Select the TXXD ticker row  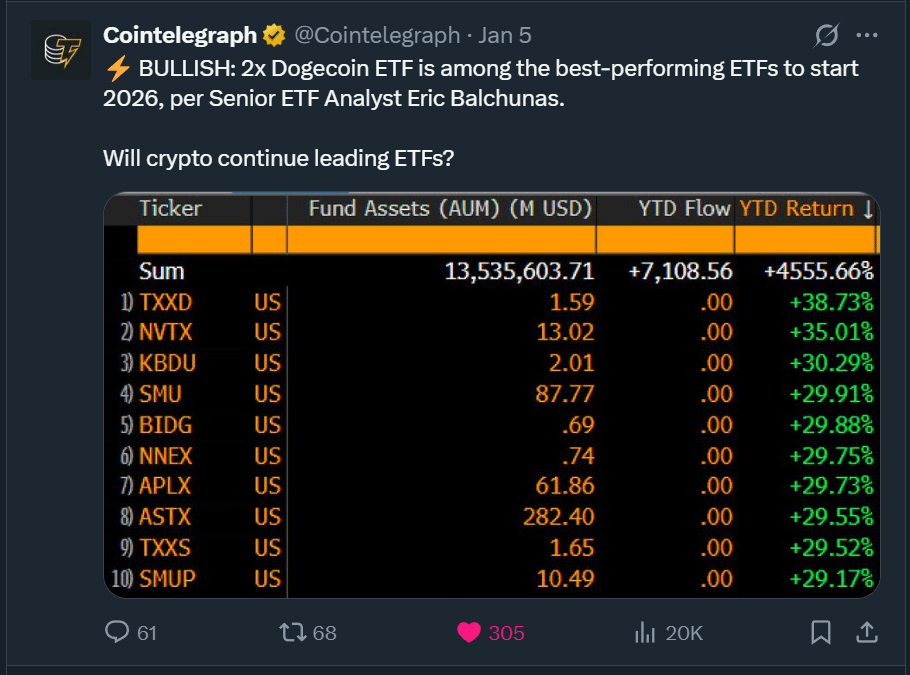pyautogui.click(x=166, y=302)
